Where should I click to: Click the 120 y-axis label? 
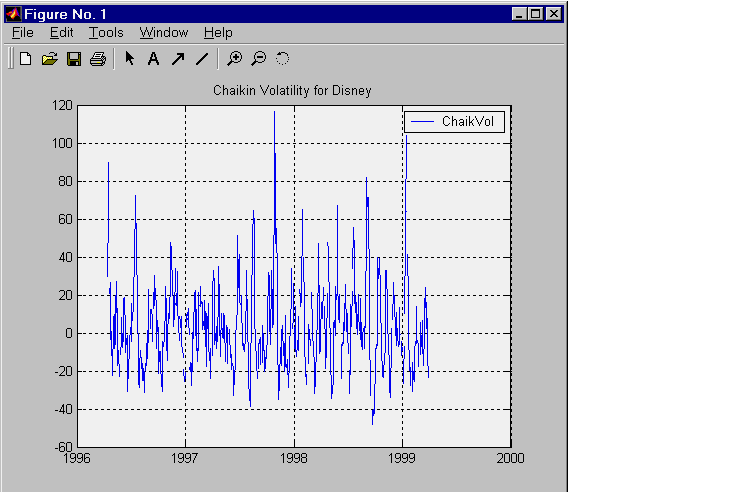click(x=62, y=105)
